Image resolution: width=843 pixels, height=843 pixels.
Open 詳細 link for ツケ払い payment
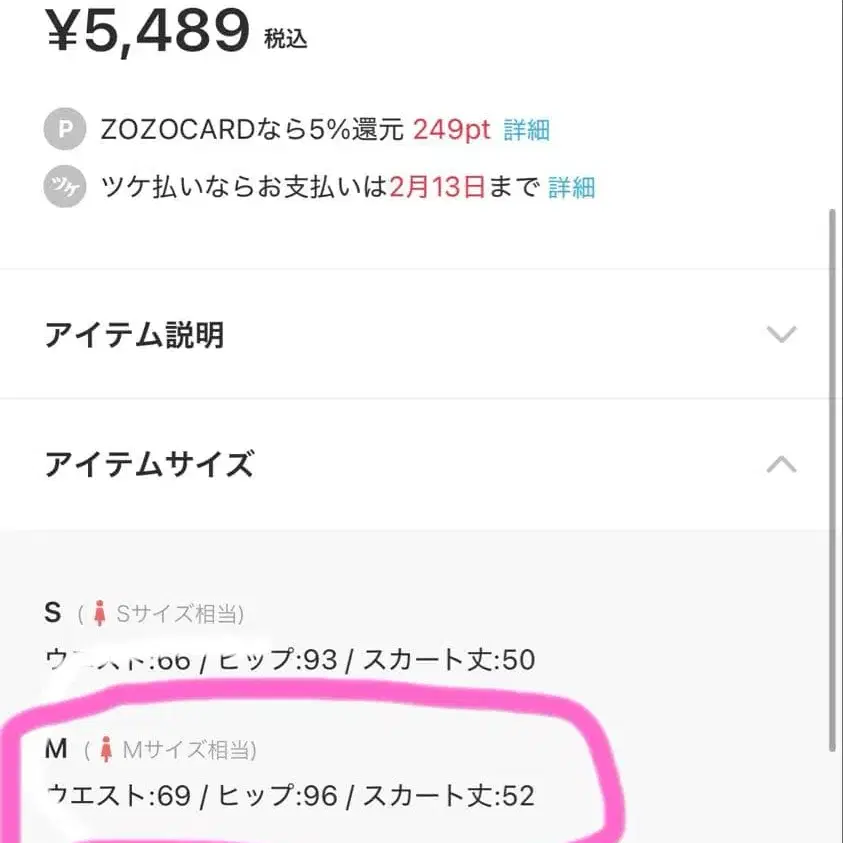pyautogui.click(x=570, y=187)
